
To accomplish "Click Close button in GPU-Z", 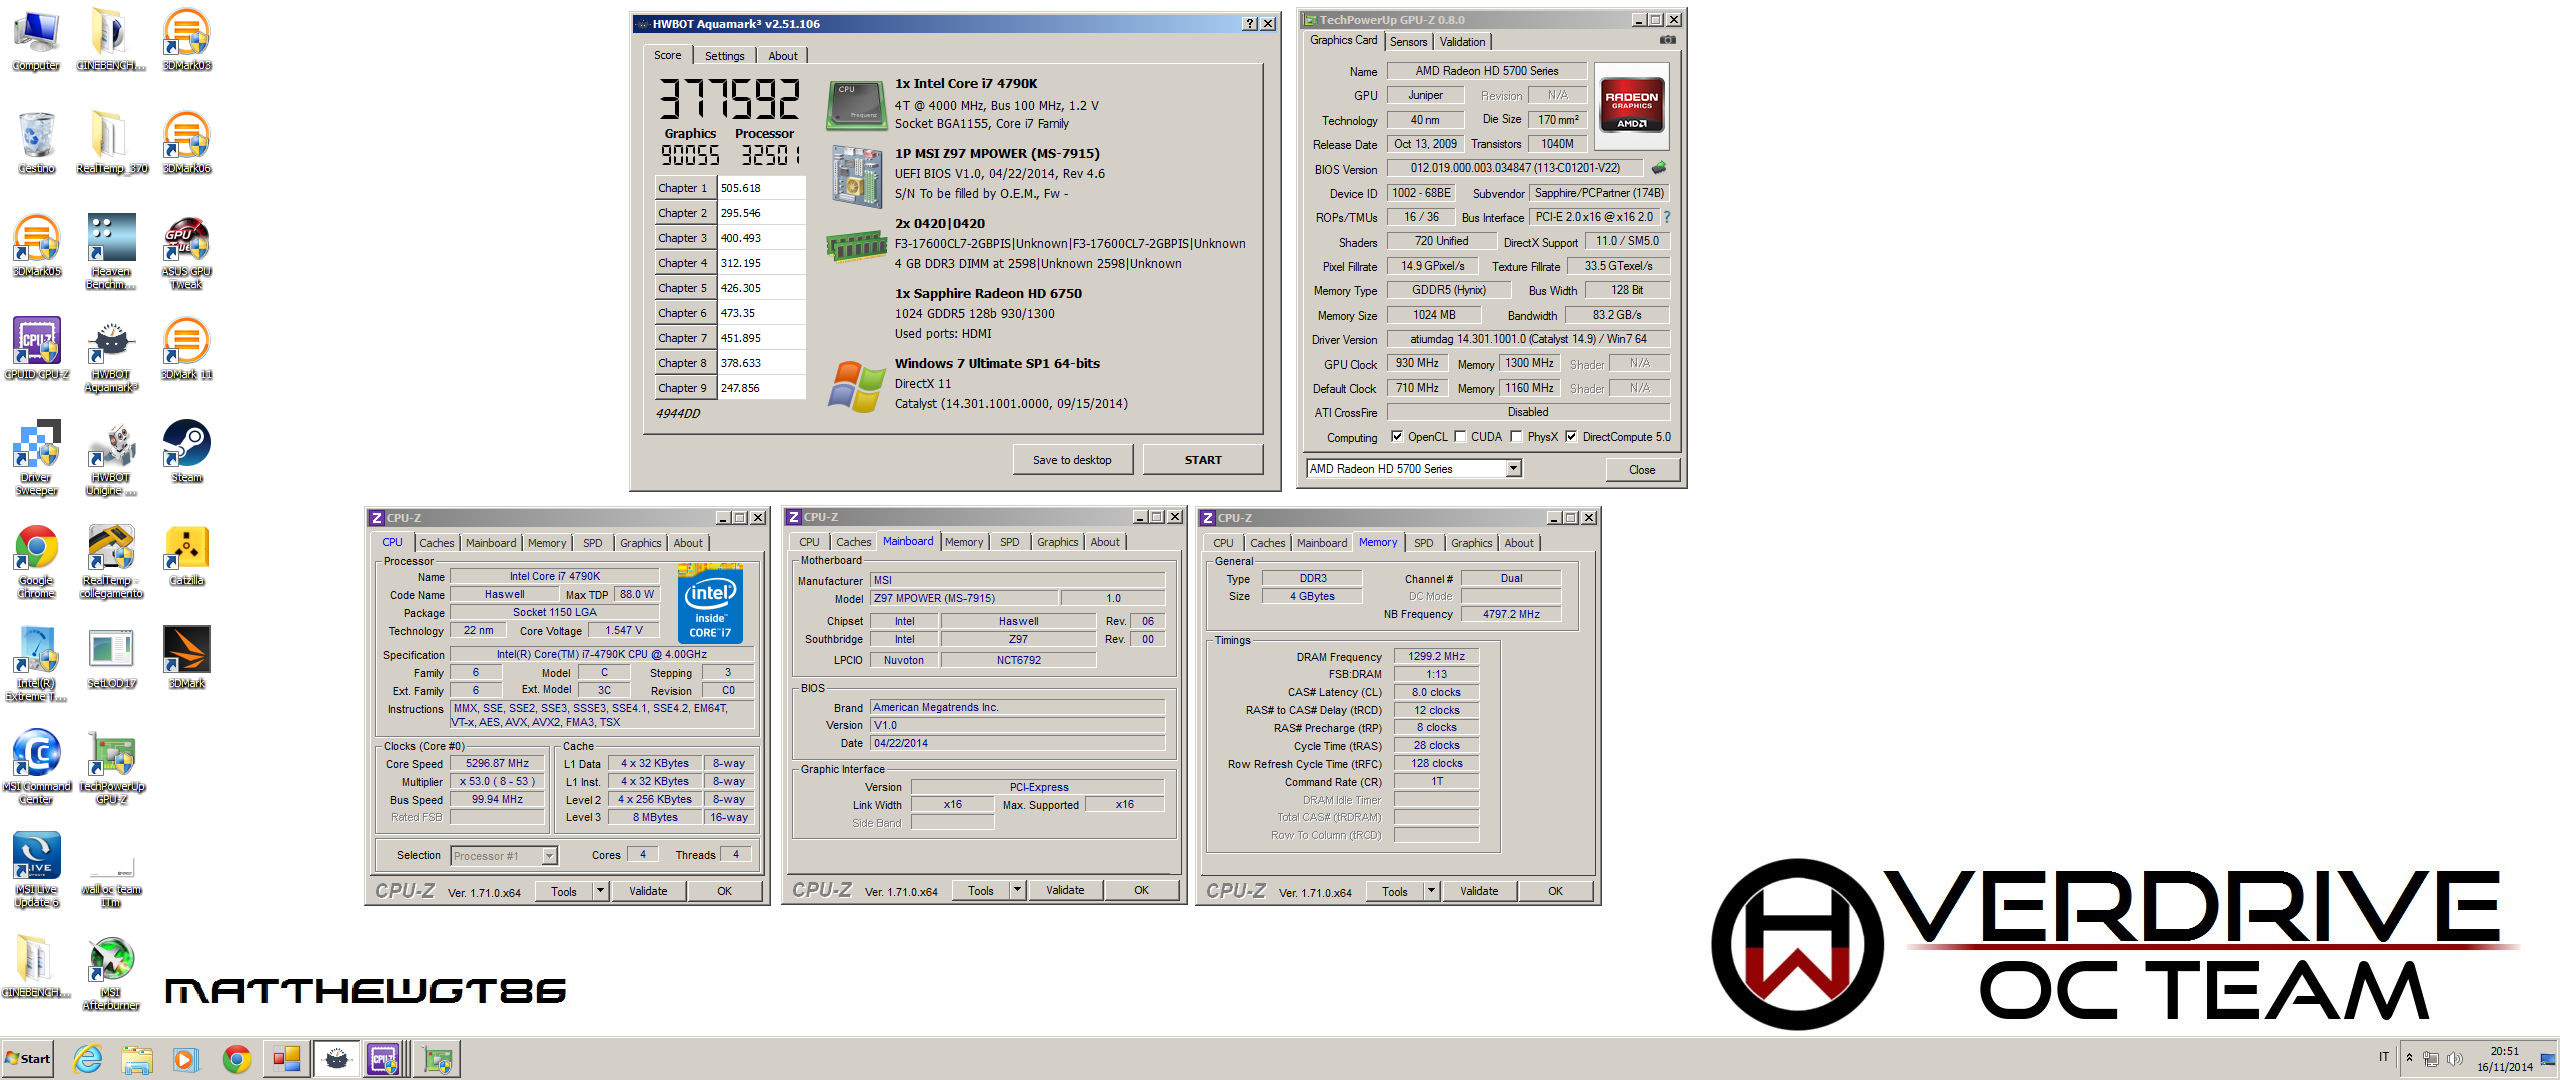I will pyautogui.click(x=1642, y=470).
